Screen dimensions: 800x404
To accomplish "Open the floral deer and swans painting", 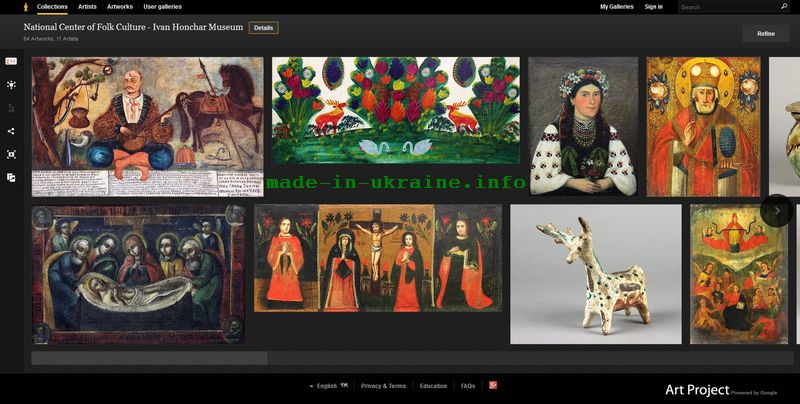I will 395,110.
